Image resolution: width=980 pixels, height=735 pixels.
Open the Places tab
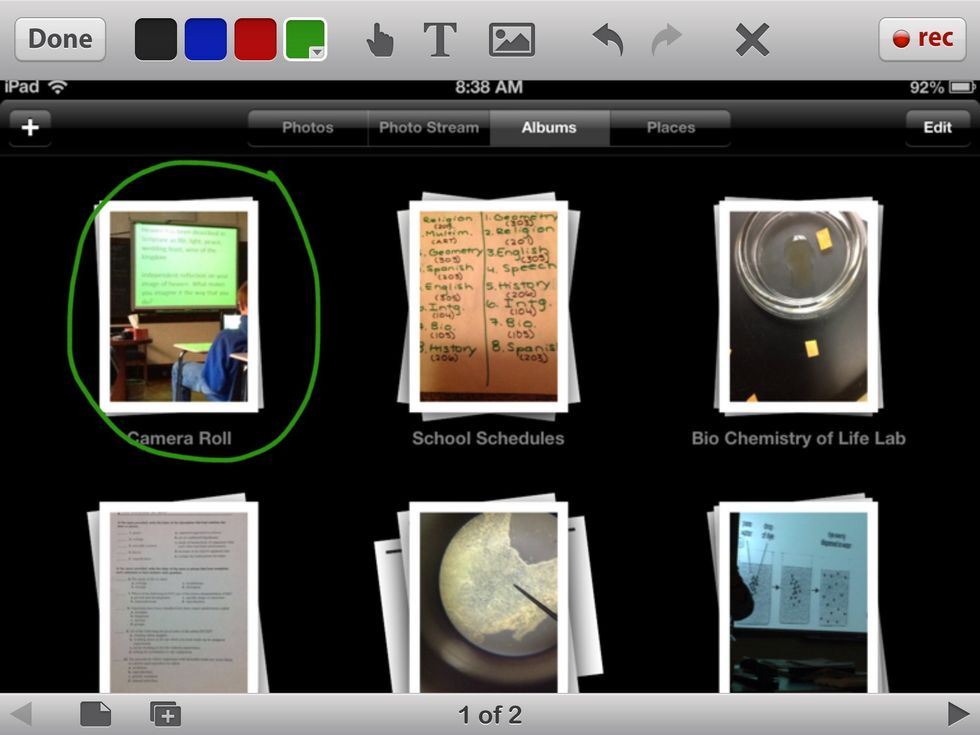pyautogui.click(x=670, y=128)
